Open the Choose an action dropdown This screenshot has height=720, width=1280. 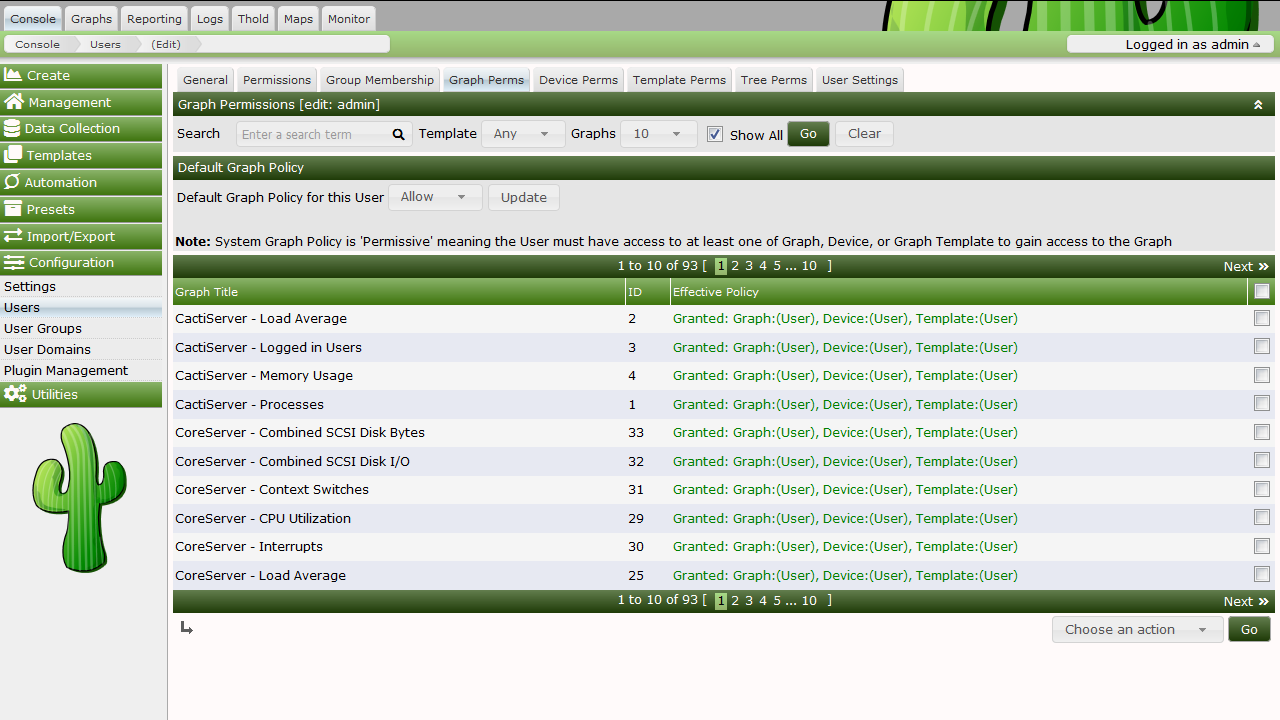click(x=1137, y=629)
